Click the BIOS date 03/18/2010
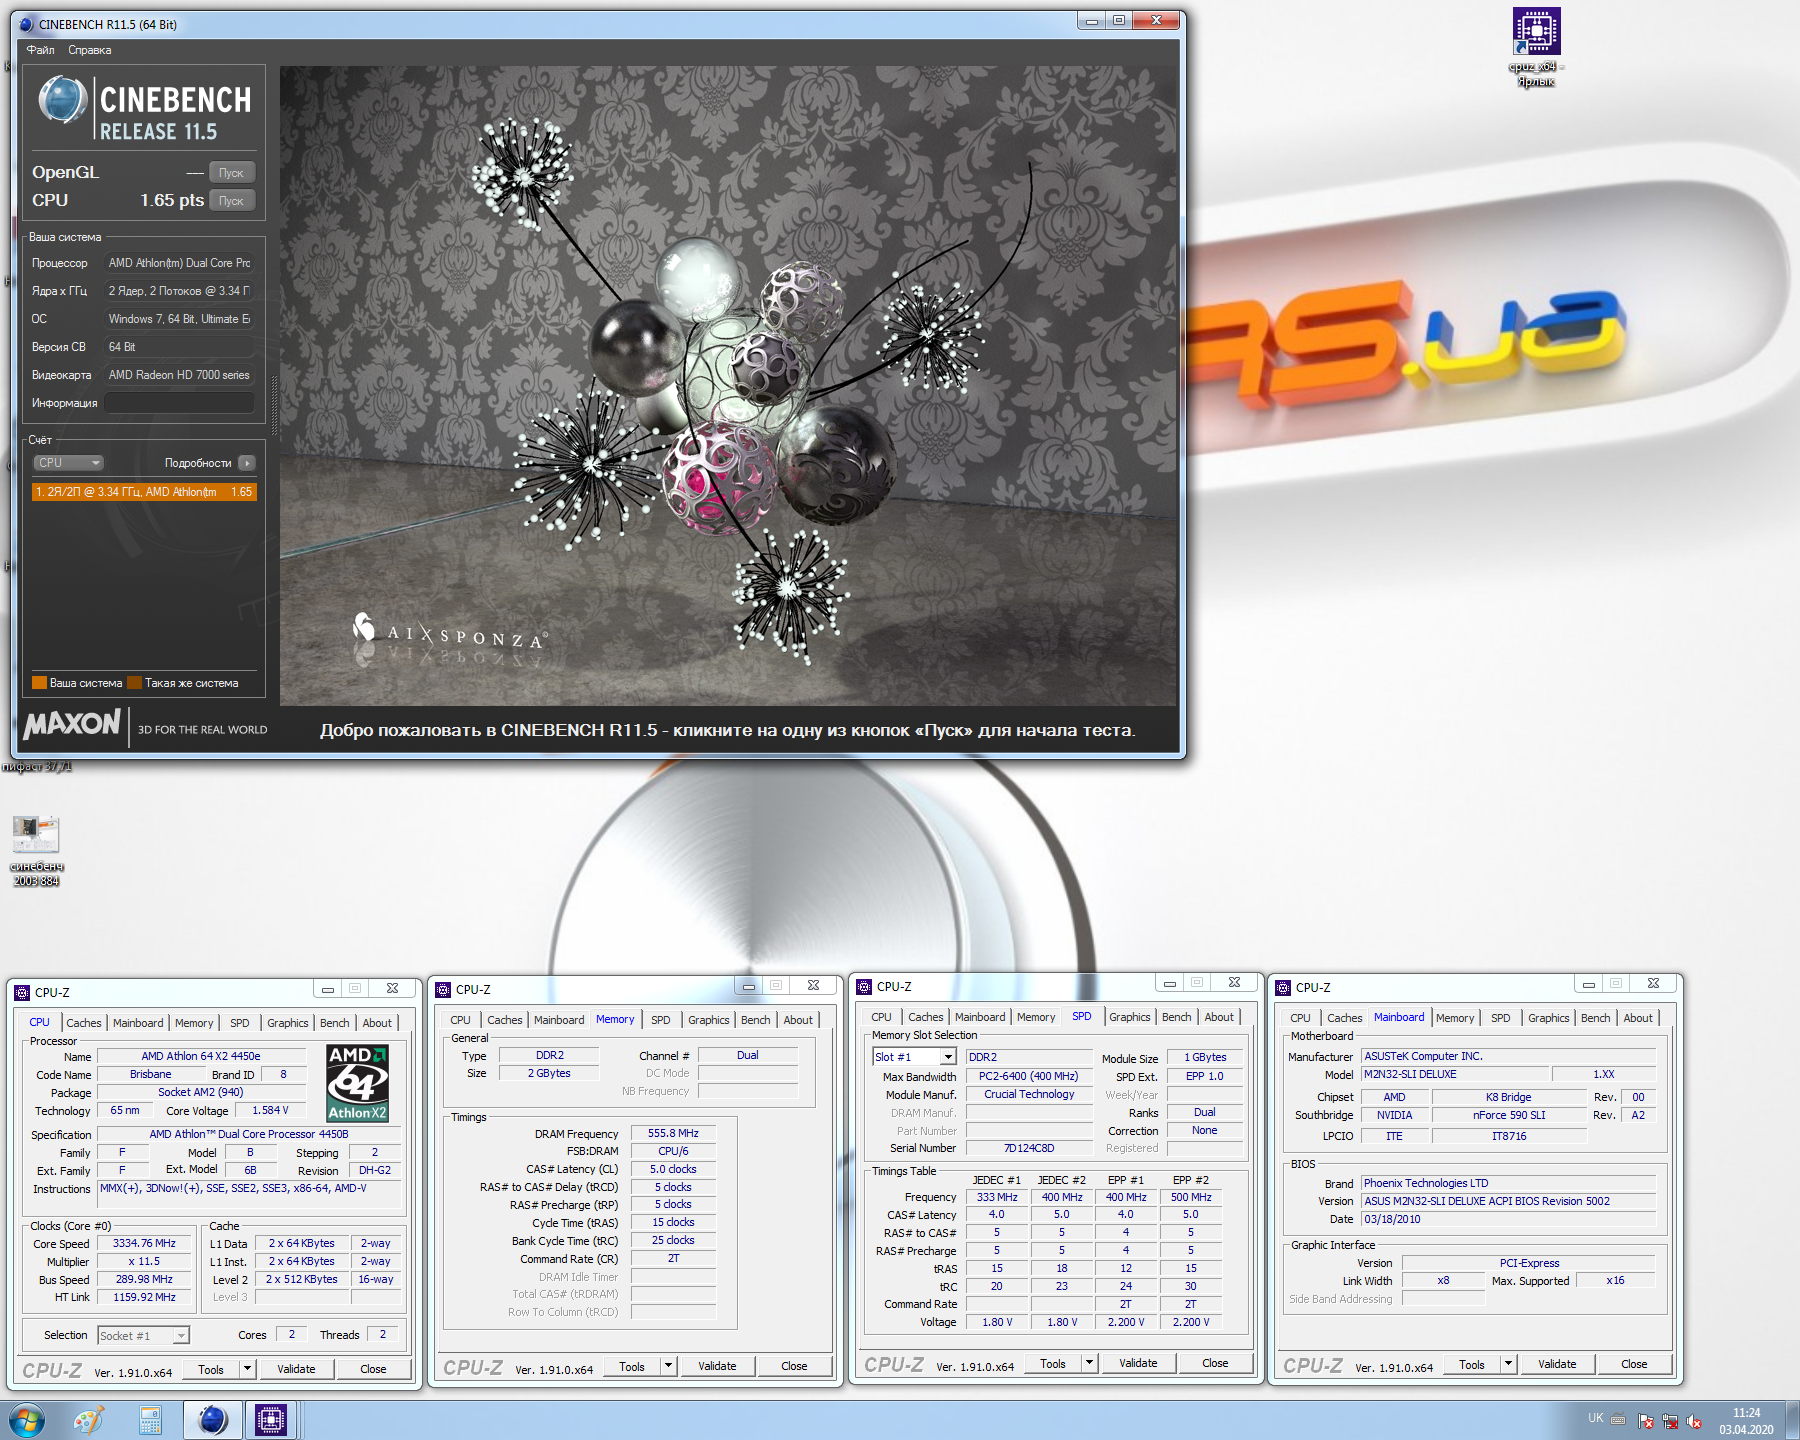The image size is (1800, 1440). click(x=1508, y=1219)
